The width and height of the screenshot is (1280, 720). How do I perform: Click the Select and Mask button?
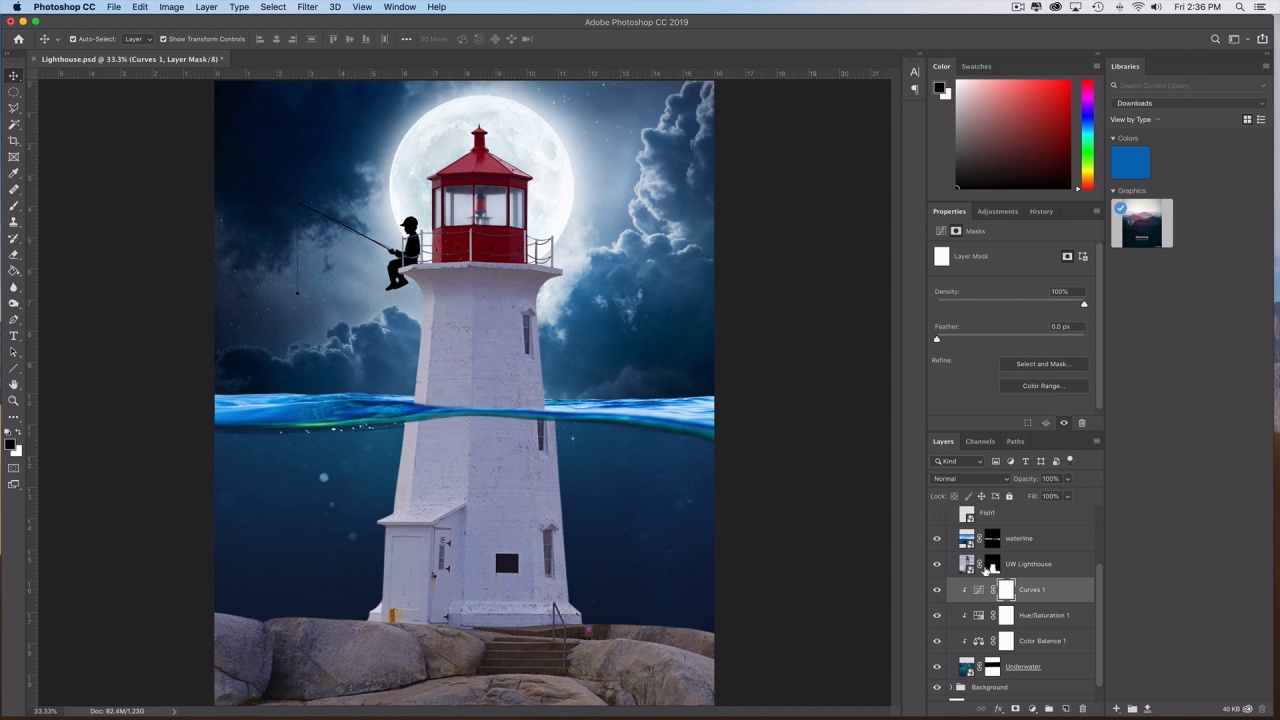pos(1042,364)
